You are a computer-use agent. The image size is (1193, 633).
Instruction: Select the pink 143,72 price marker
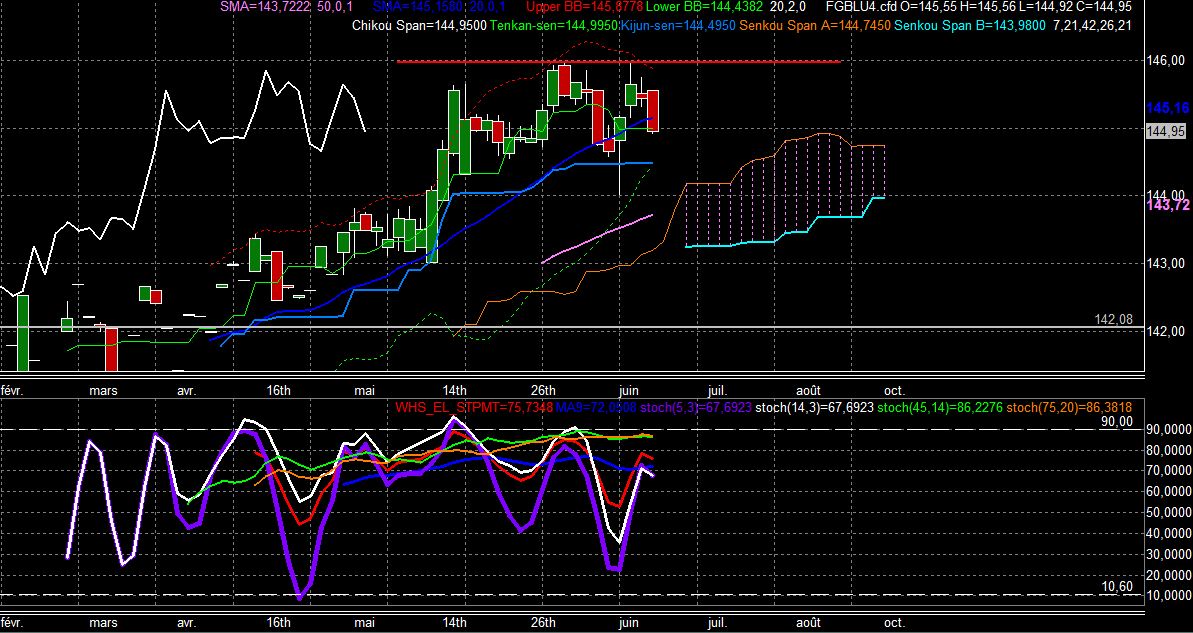[x=1167, y=206]
